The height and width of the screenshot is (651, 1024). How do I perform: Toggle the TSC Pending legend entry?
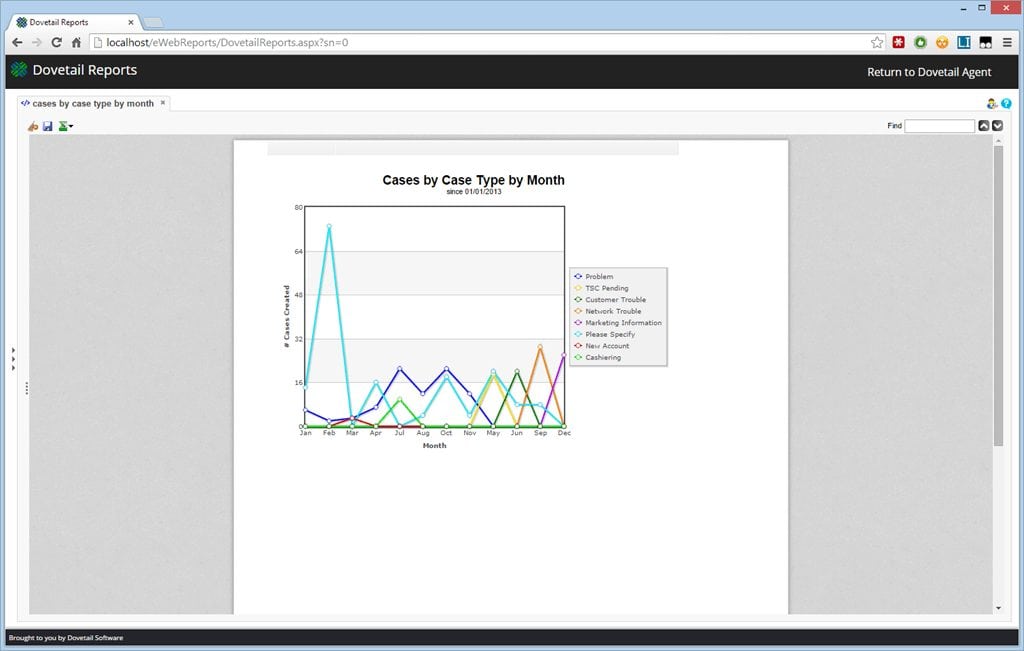coord(603,288)
